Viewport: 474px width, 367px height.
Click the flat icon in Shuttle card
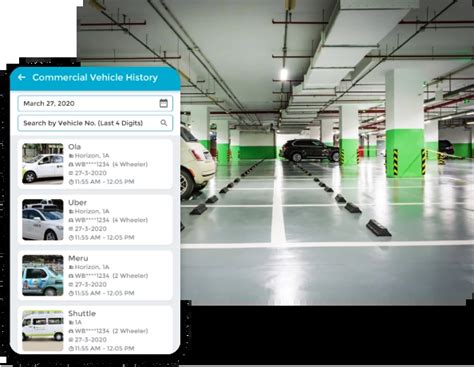click(71, 322)
